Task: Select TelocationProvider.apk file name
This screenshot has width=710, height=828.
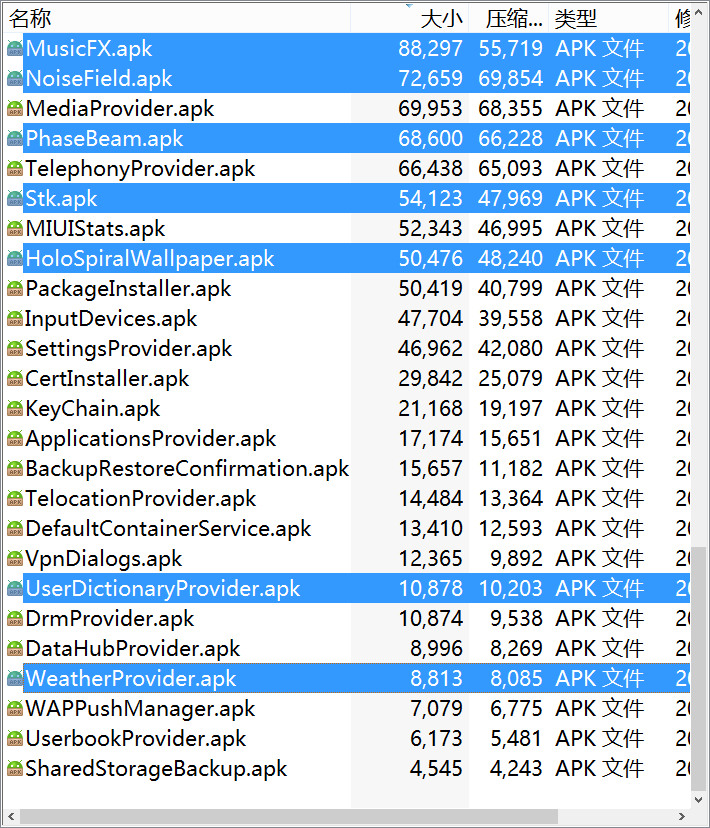Action: click(x=140, y=498)
